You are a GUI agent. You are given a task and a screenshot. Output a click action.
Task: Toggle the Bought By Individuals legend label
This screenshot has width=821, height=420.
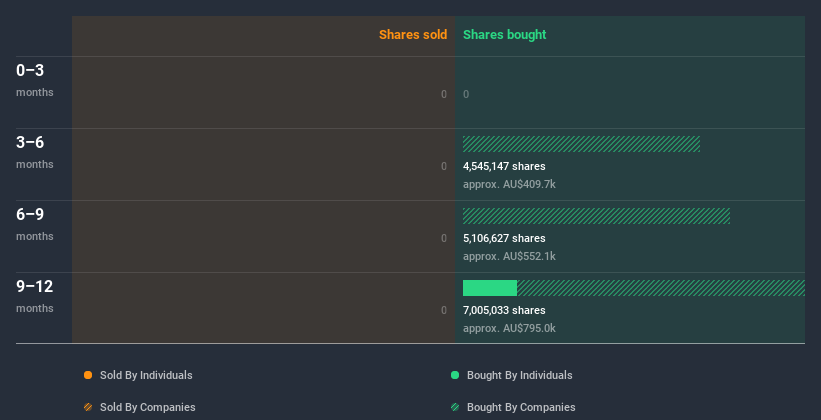pos(519,375)
